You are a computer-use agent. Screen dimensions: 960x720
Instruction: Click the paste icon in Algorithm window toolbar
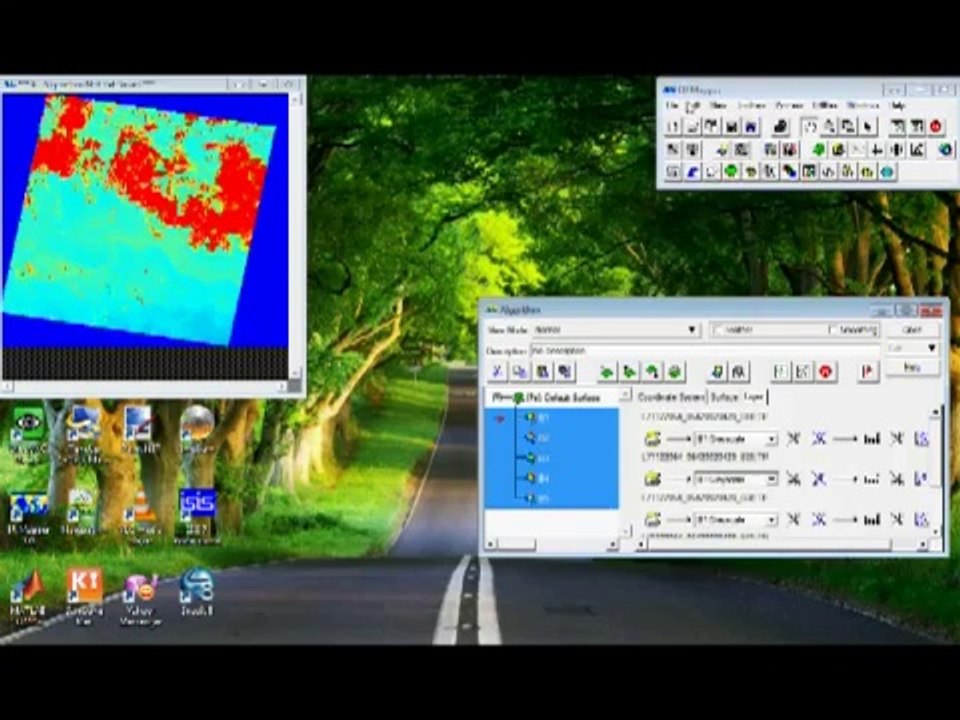click(x=542, y=371)
